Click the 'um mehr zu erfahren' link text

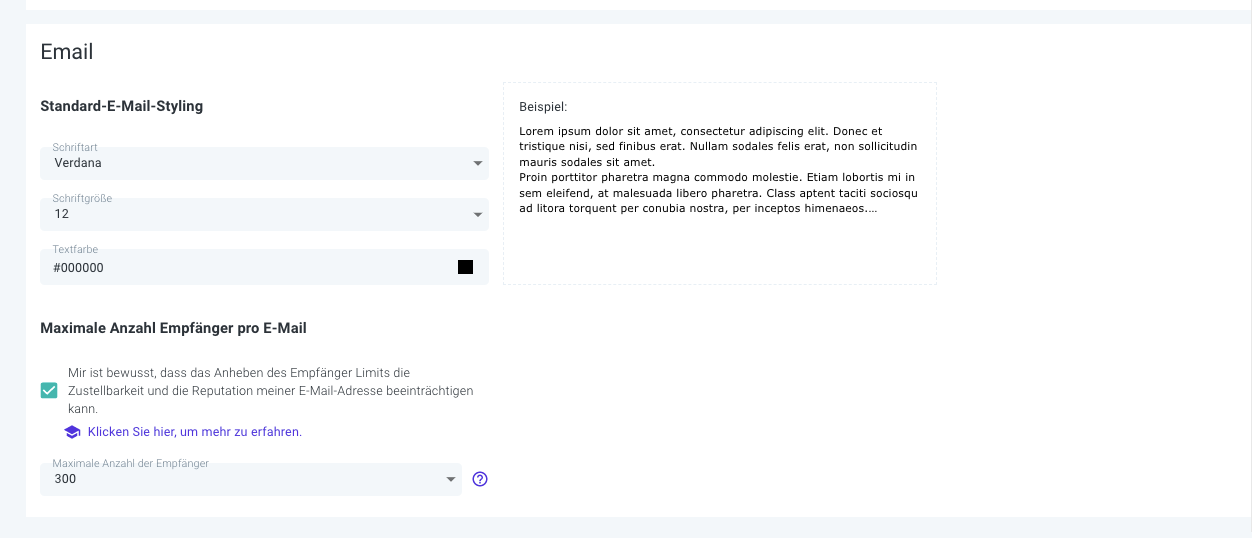point(240,432)
